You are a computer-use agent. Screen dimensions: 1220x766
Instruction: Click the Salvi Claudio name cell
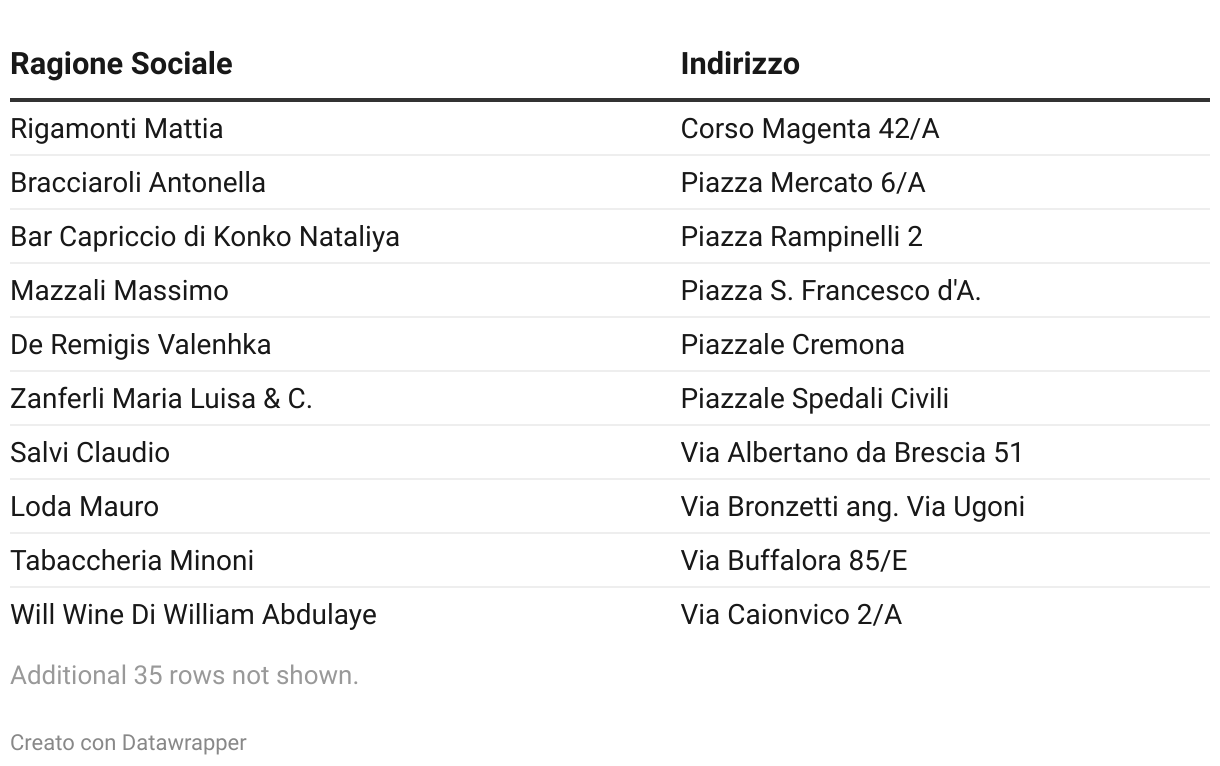(90, 452)
